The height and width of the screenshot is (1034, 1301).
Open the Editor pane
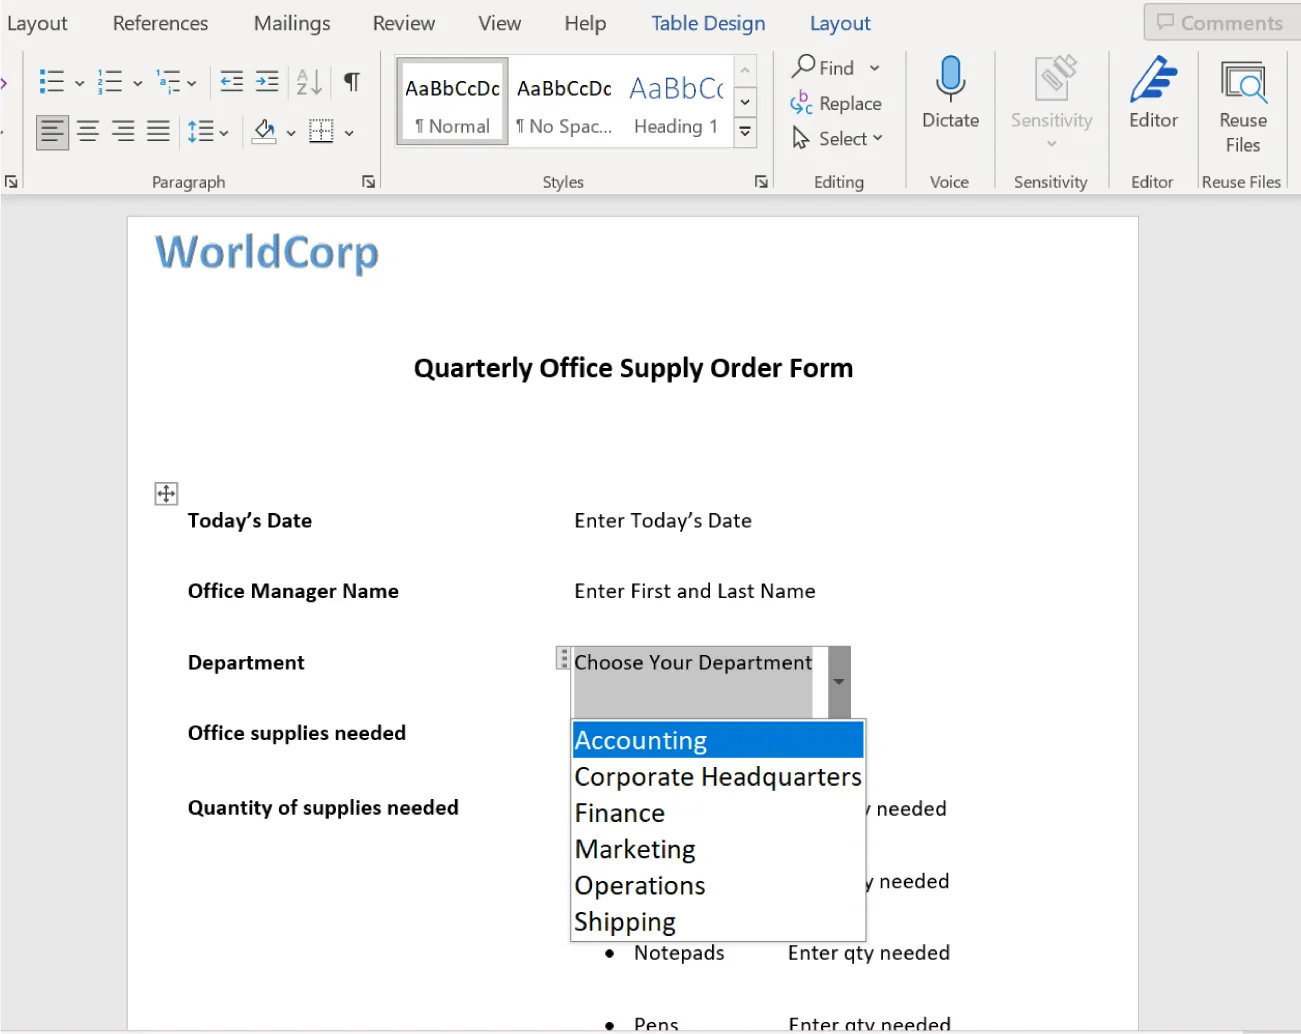tap(1152, 95)
